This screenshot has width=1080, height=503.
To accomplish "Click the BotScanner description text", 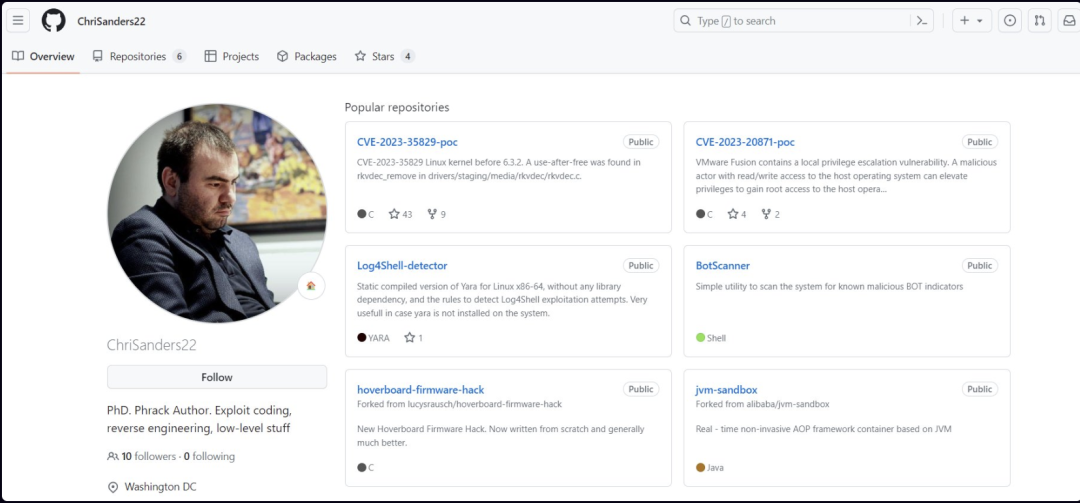I will [829, 286].
